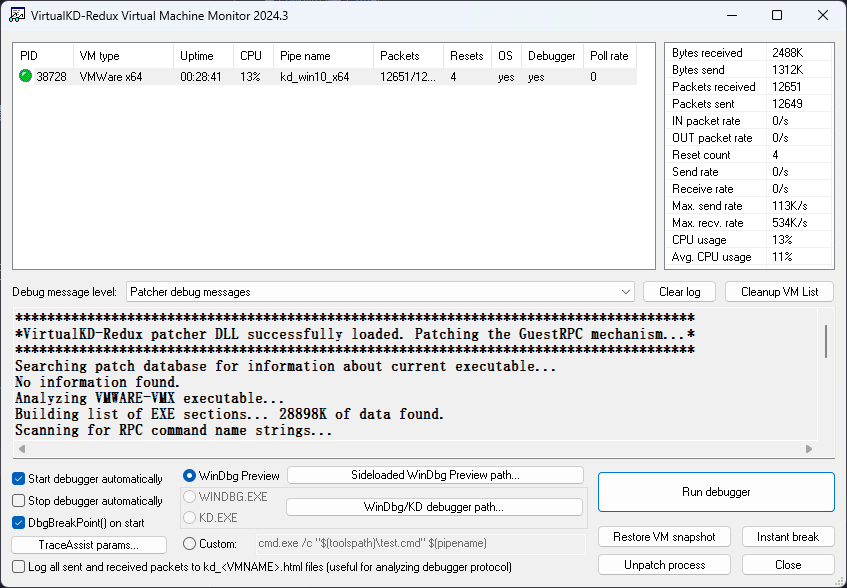Click Cleanup VM List button

[x=779, y=292]
